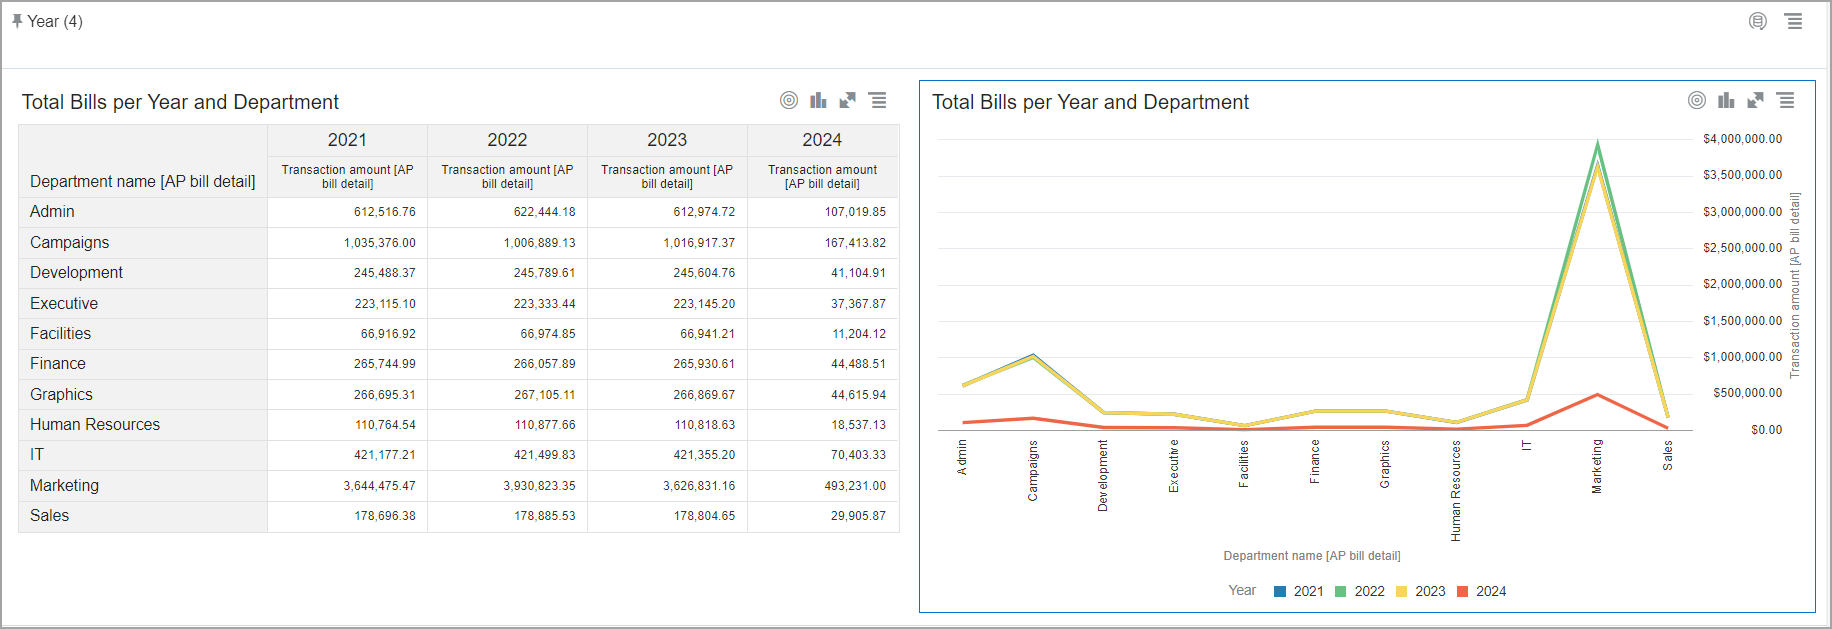Open the dashboard-level menu at top right
The image size is (1832, 629).
(x=1794, y=21)
